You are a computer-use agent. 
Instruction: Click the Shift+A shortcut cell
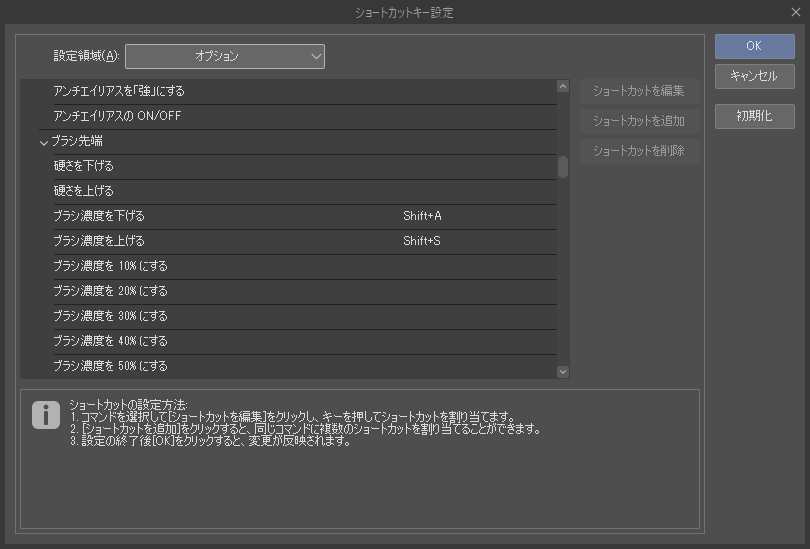[422, 216]
